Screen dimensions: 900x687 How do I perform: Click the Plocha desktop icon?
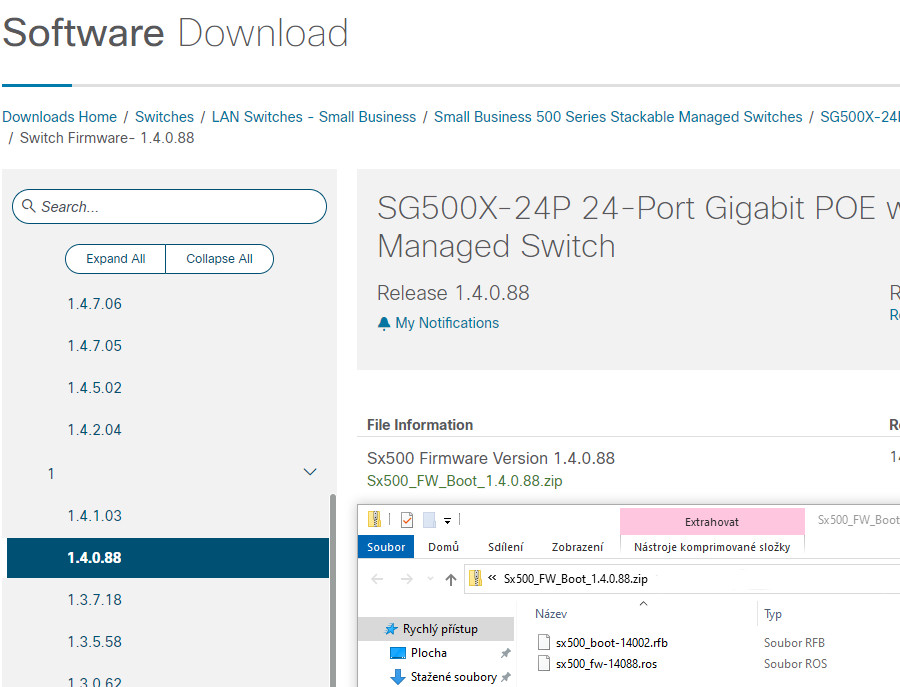point(397,653)
